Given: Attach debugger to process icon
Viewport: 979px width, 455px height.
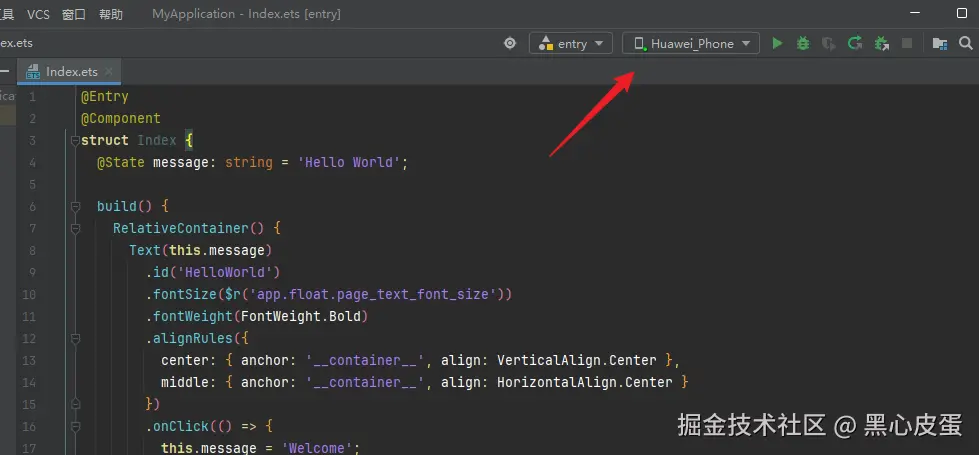Looking at the screenshot, I should [x=881, y=44].
